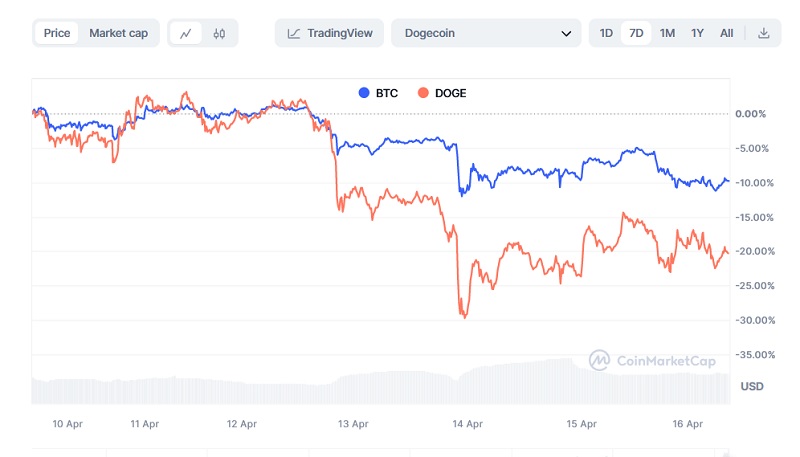Click the 14 Apr date marker

coord(468,424)
